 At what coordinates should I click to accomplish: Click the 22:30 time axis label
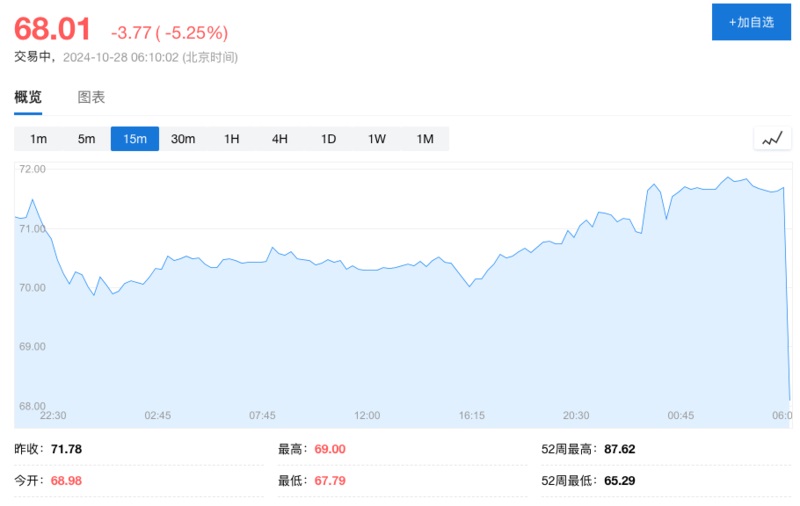[x=53, y=415]
